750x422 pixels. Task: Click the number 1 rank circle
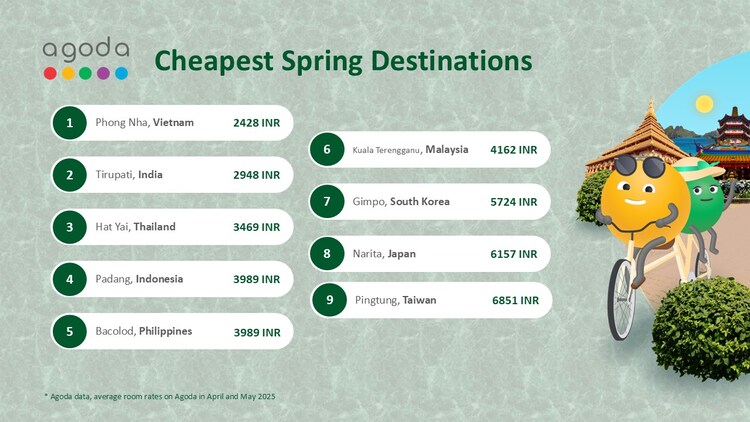coord(70,123)
